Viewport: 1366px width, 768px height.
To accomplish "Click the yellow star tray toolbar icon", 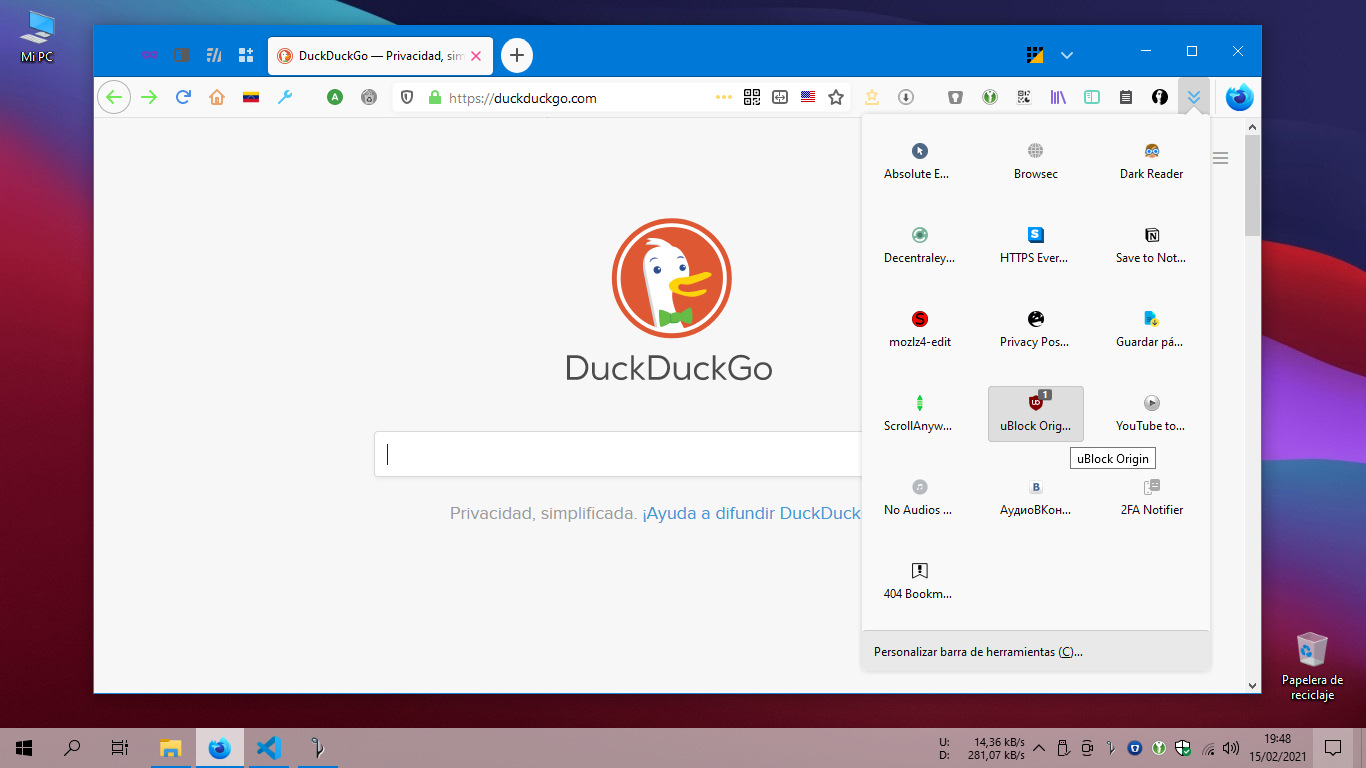I will tap(872, 97).
